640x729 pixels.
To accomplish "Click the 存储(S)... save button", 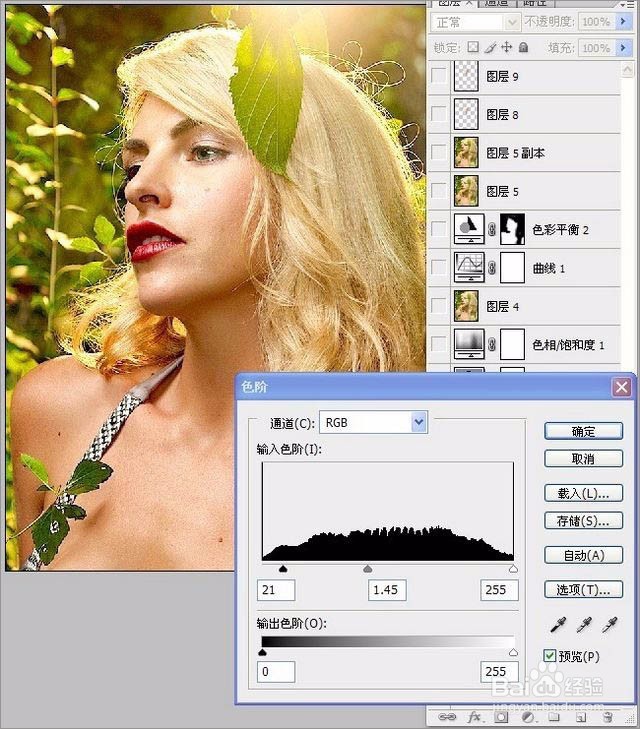I will point(583,521).
